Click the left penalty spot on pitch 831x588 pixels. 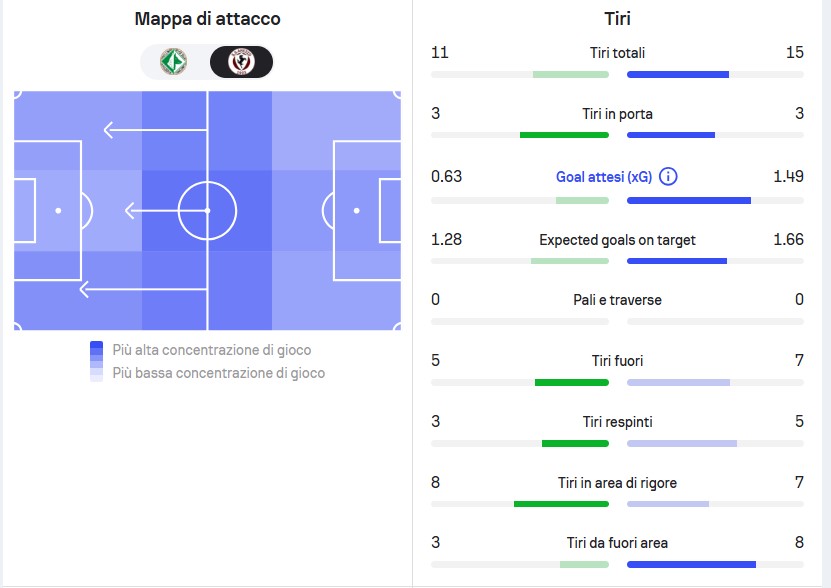click(58, 210)
